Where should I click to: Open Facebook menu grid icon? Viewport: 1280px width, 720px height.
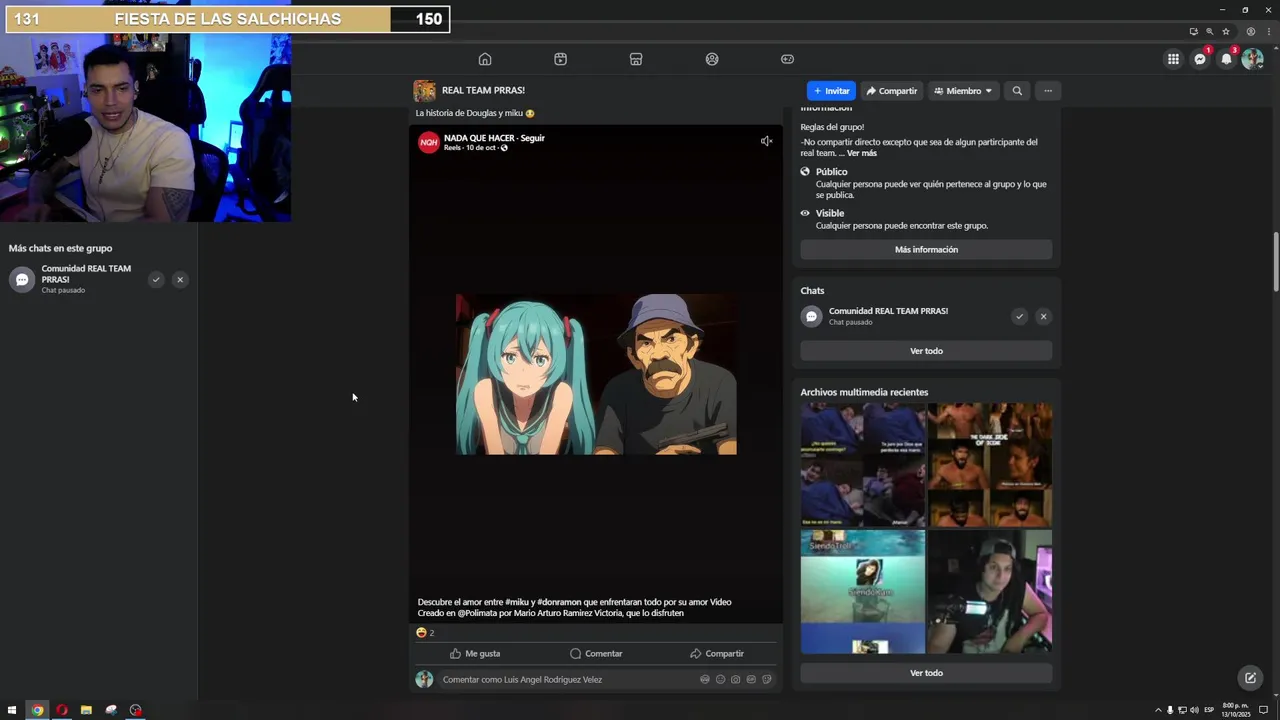point(1173,59)
